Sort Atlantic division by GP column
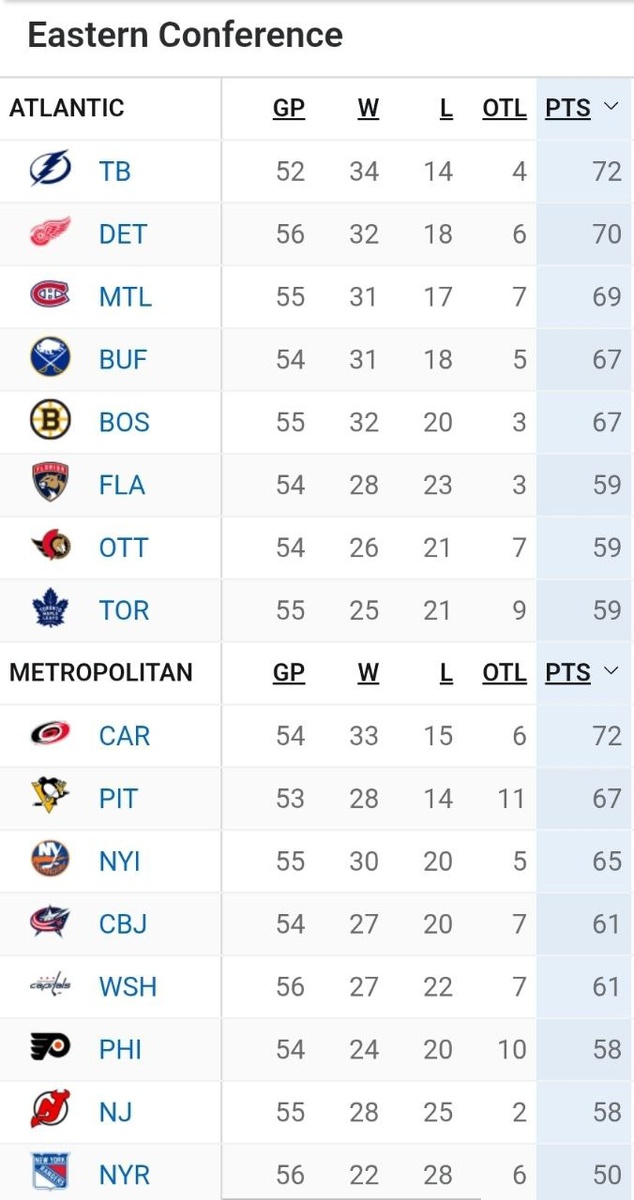Viewport: 634px width, 1200px height. click(289, 108)
